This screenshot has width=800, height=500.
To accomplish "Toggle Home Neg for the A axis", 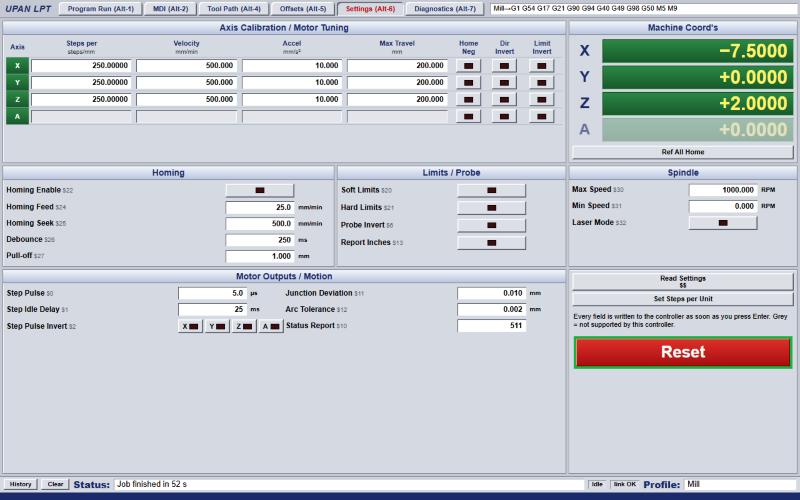I will click(x=468, y=116).
